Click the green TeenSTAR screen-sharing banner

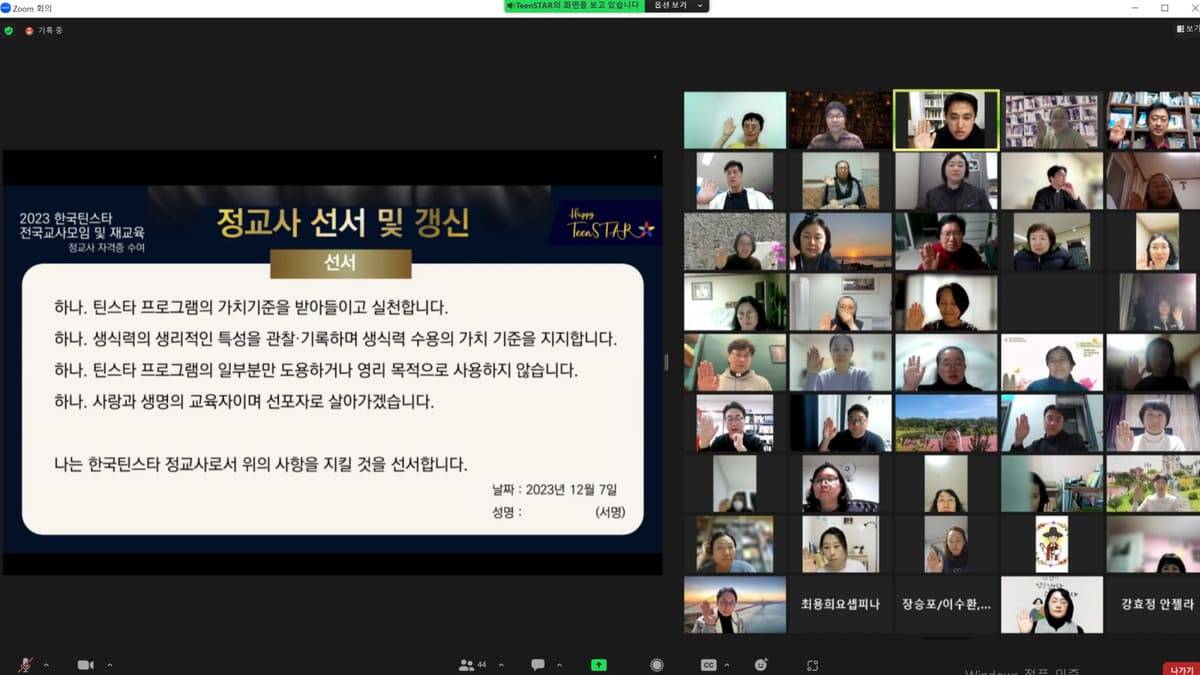pyautogui.click(x=574, y=6)
